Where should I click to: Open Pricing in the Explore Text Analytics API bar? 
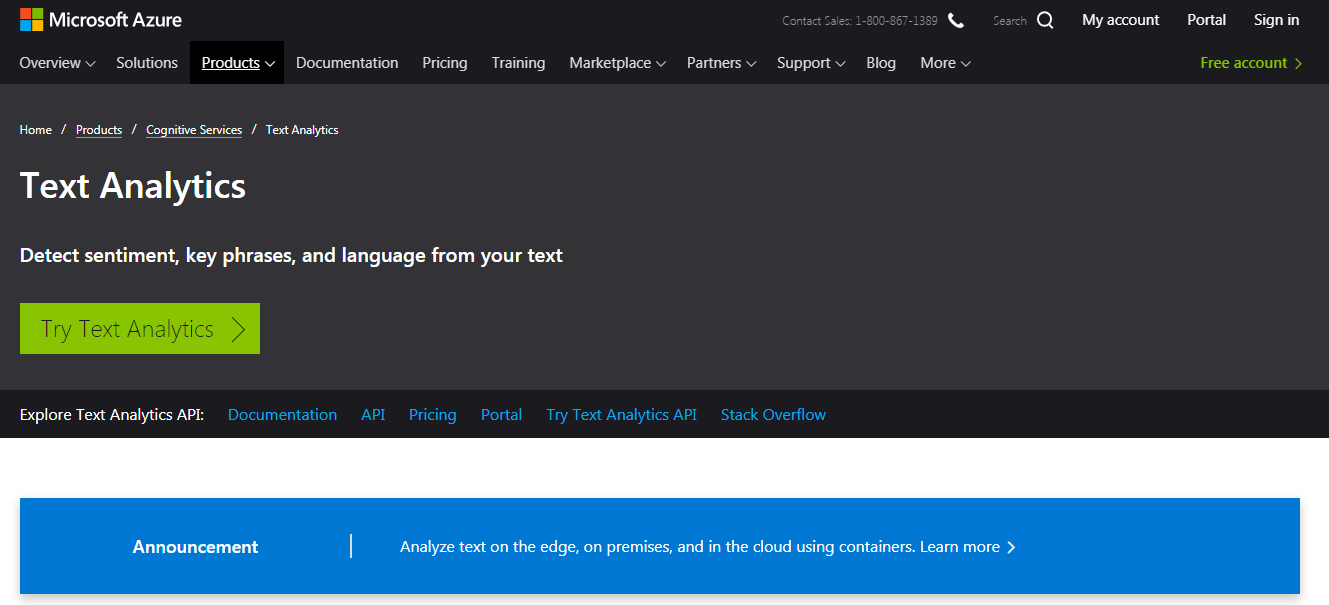(432, 415)
